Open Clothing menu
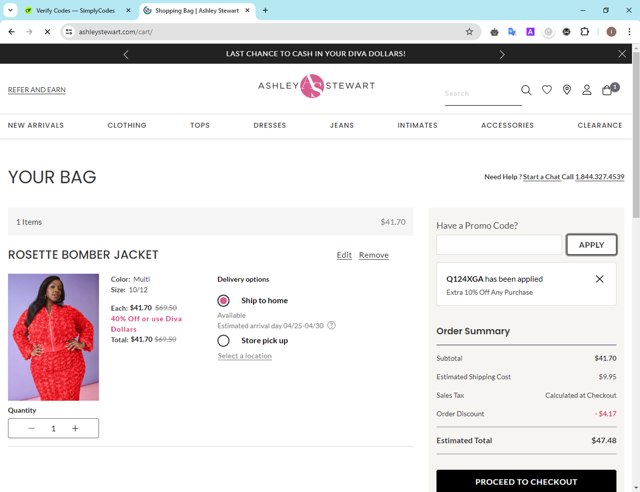The height and width of the screenshot is (492, 640). click(127, 125)
